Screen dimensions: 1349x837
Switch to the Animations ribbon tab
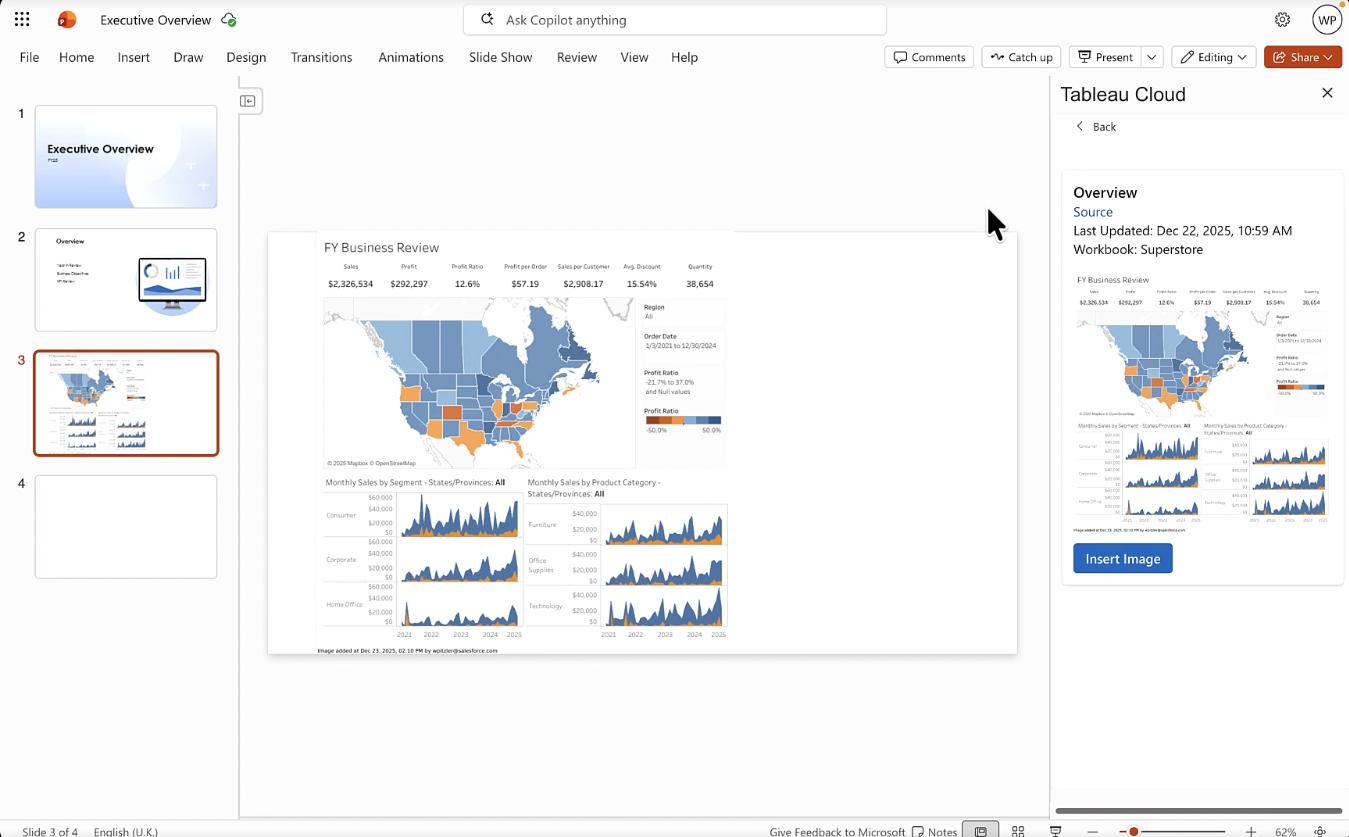click(x=410, y=57)
